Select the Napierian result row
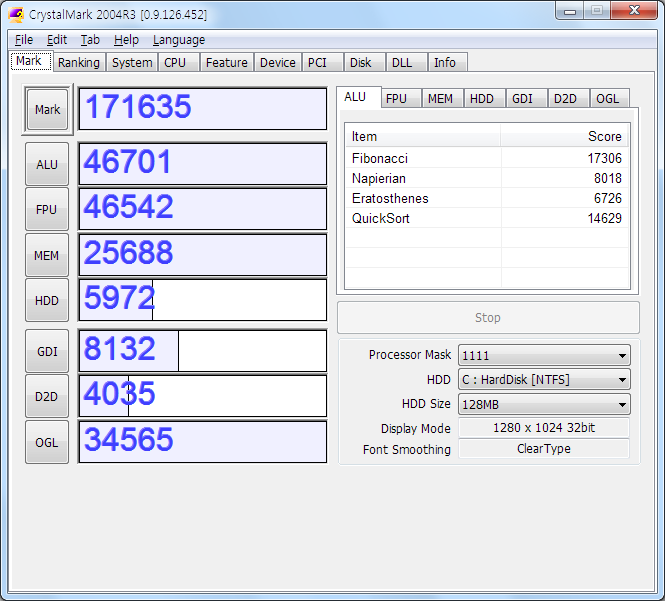This screenshot has width=665, height=601. [x=487, y=178]
